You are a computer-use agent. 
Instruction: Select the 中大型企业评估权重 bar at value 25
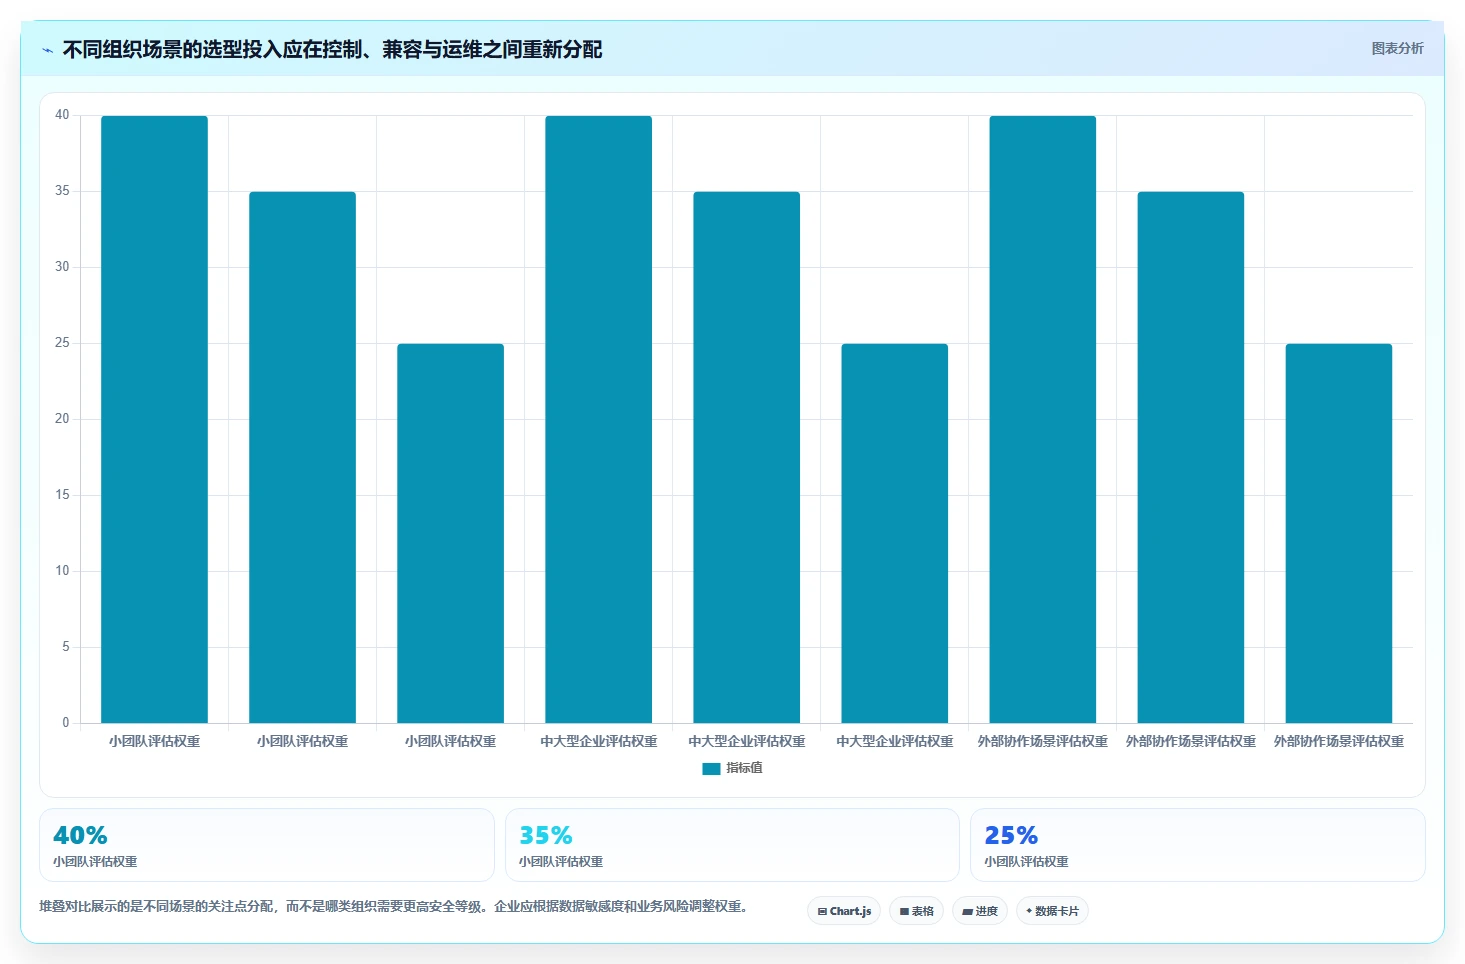[894, 533]
